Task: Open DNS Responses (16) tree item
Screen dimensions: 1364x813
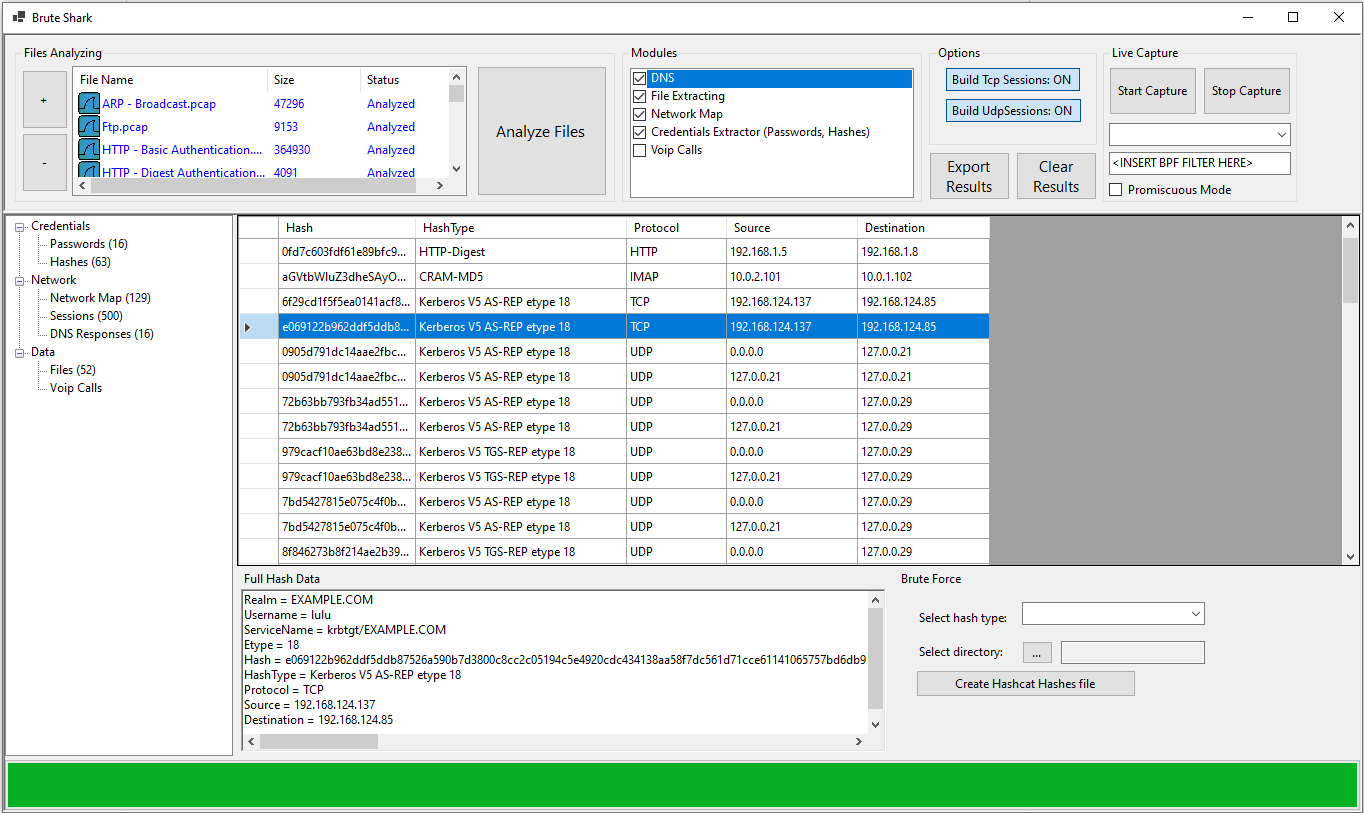Action: pyautogui.click(x=102, y=334)
